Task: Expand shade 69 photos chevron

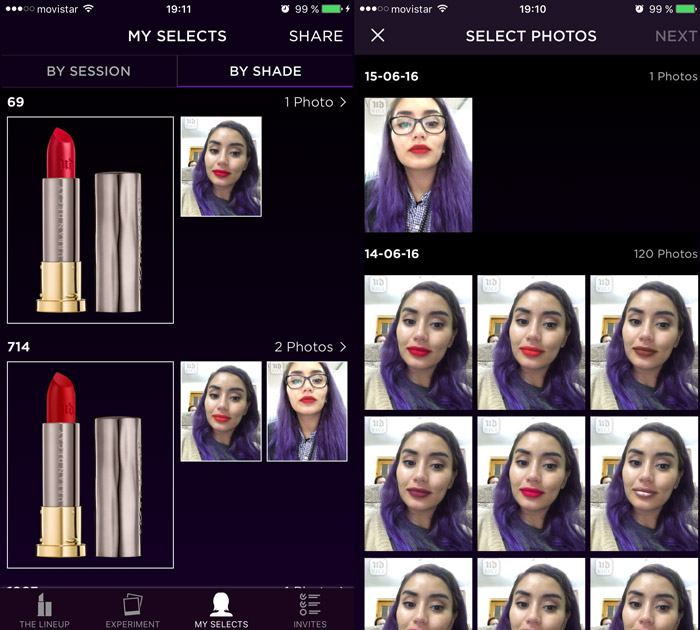Action: point(344,102)
